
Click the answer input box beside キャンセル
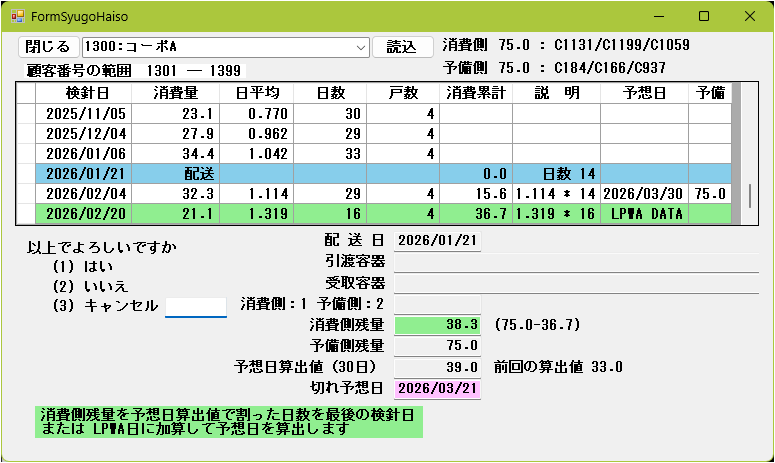point(196,306)
